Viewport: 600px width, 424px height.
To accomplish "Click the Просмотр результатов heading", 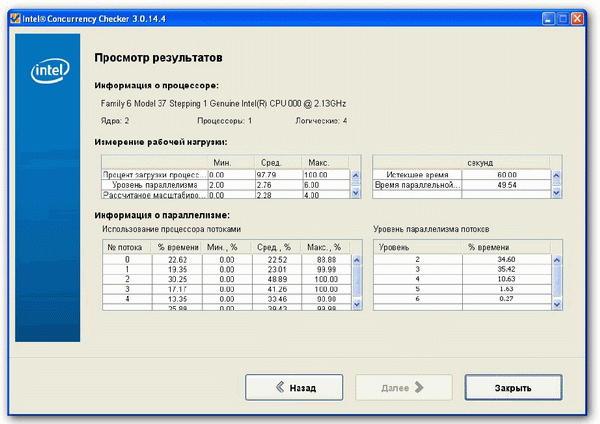I will (x=158, y=58).
